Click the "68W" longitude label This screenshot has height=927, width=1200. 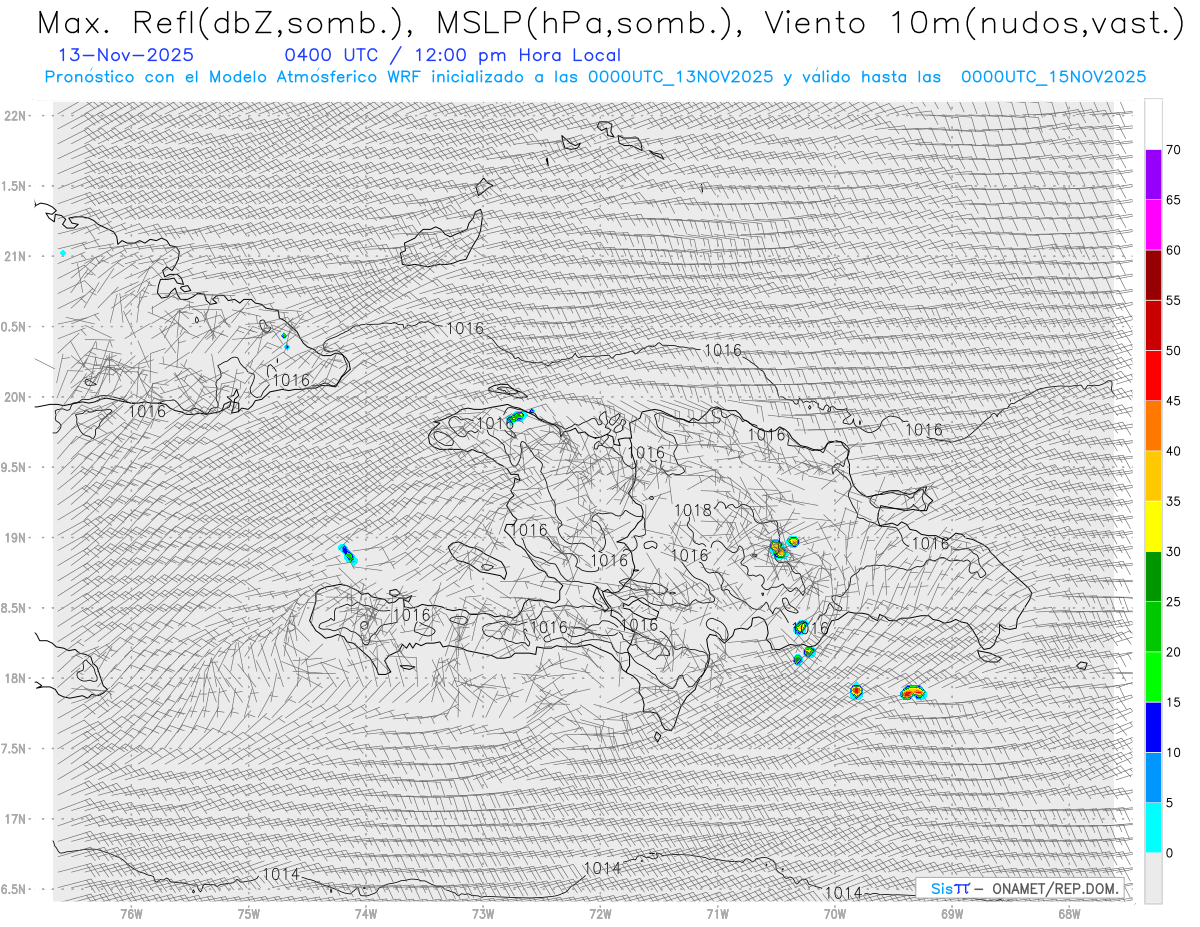click(1069, 913)
